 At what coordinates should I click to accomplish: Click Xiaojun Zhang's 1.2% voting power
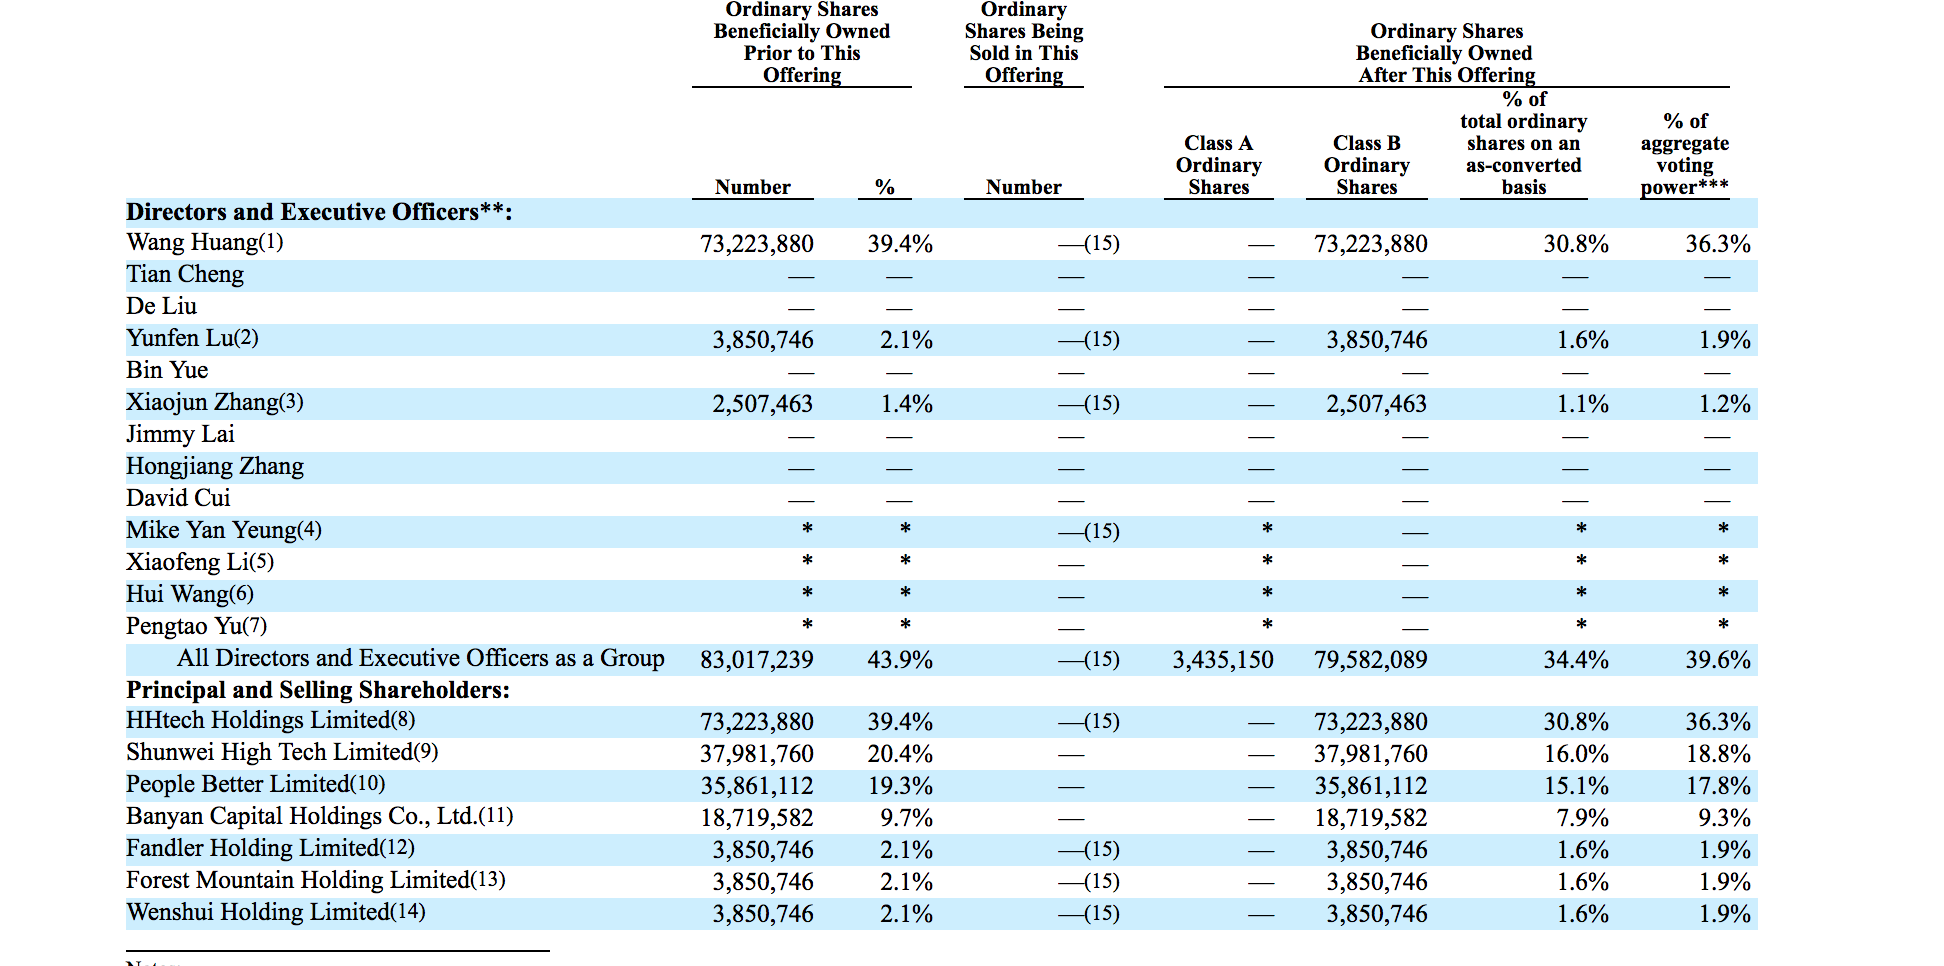(1724, 404)
